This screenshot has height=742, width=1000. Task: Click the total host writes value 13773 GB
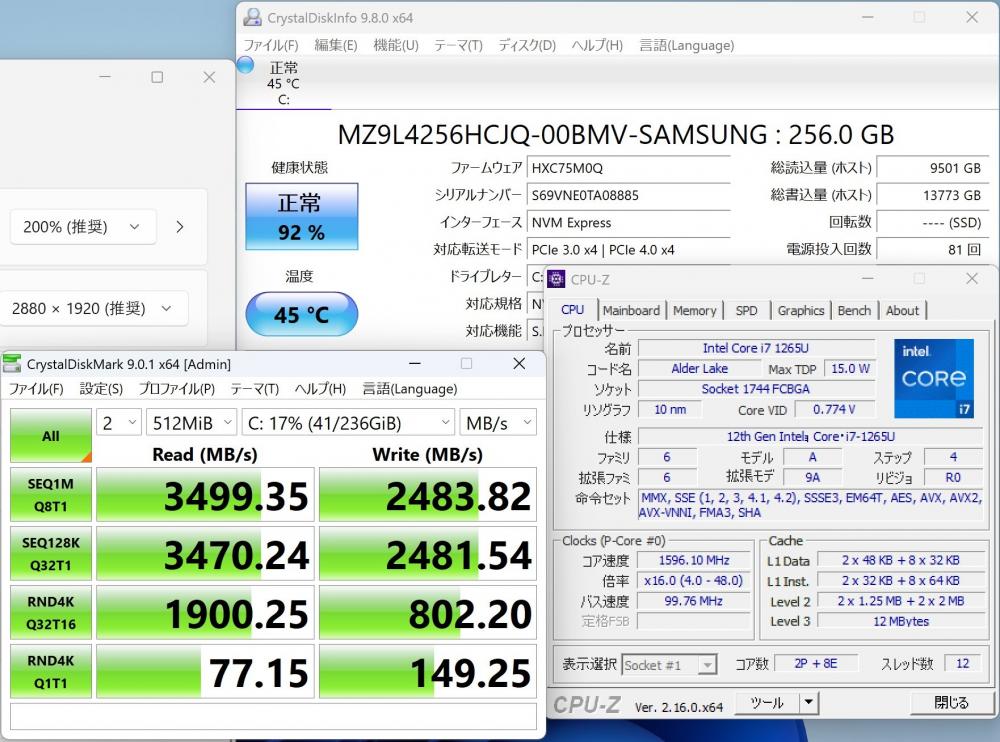click(x=932, y=195)
